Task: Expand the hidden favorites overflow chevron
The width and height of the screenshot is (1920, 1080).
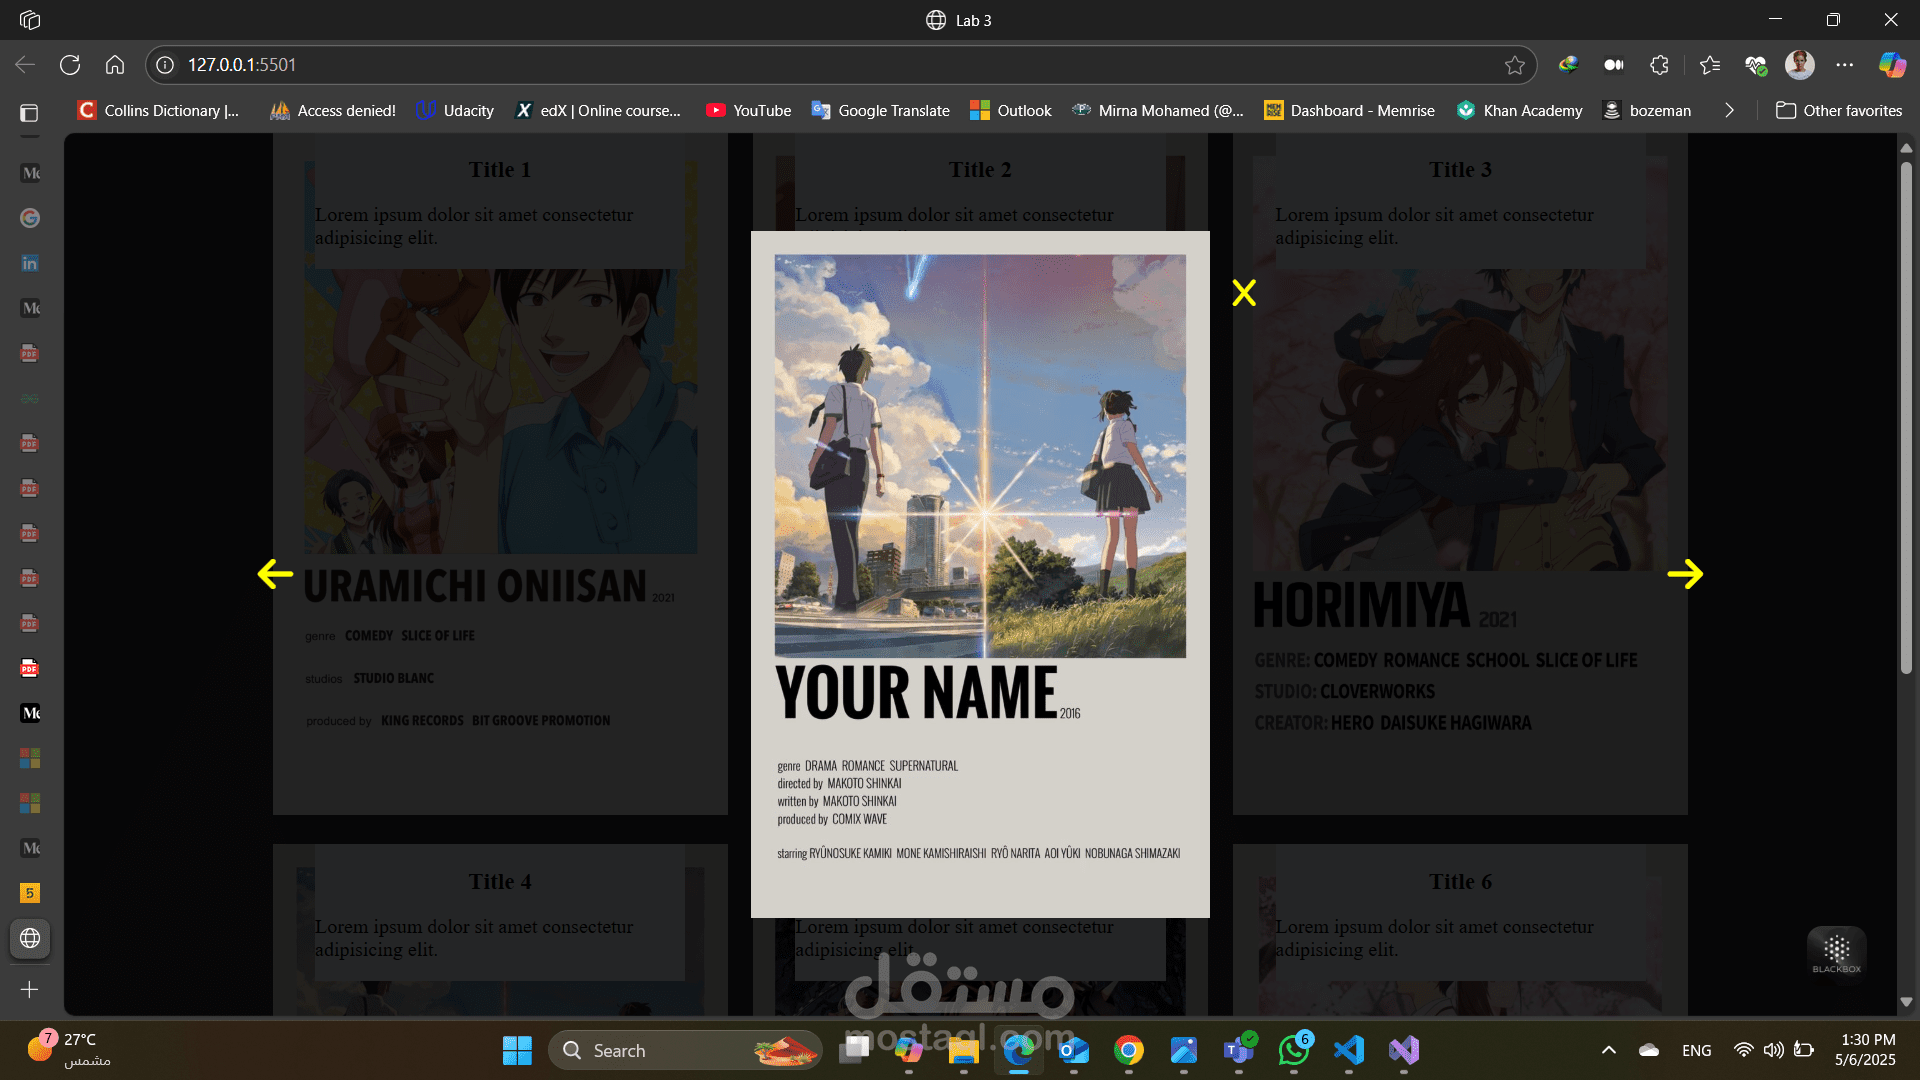Action: (1729, 111)
